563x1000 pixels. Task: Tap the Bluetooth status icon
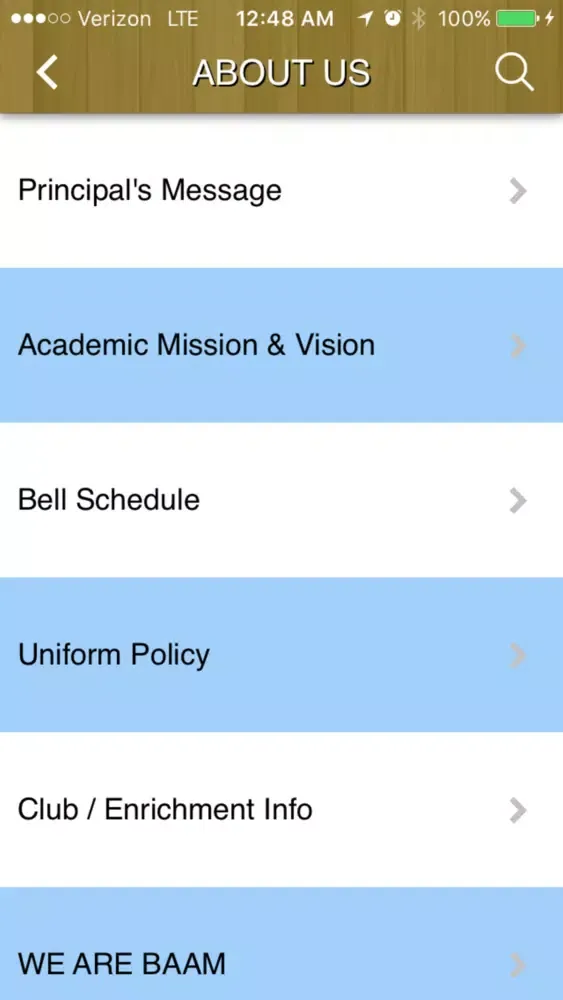pos(418,19)
